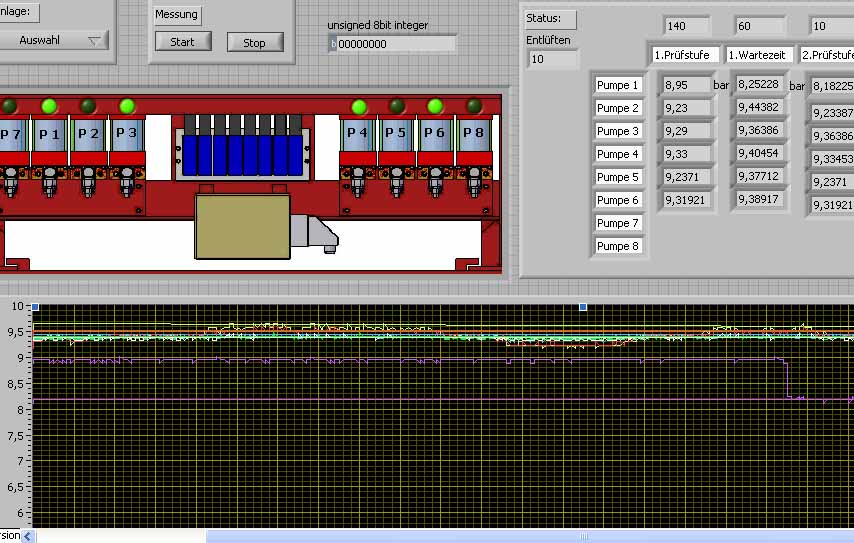Click the Pumpe 7 label button
The image size is (854, 543).
[x=618, y=223]
